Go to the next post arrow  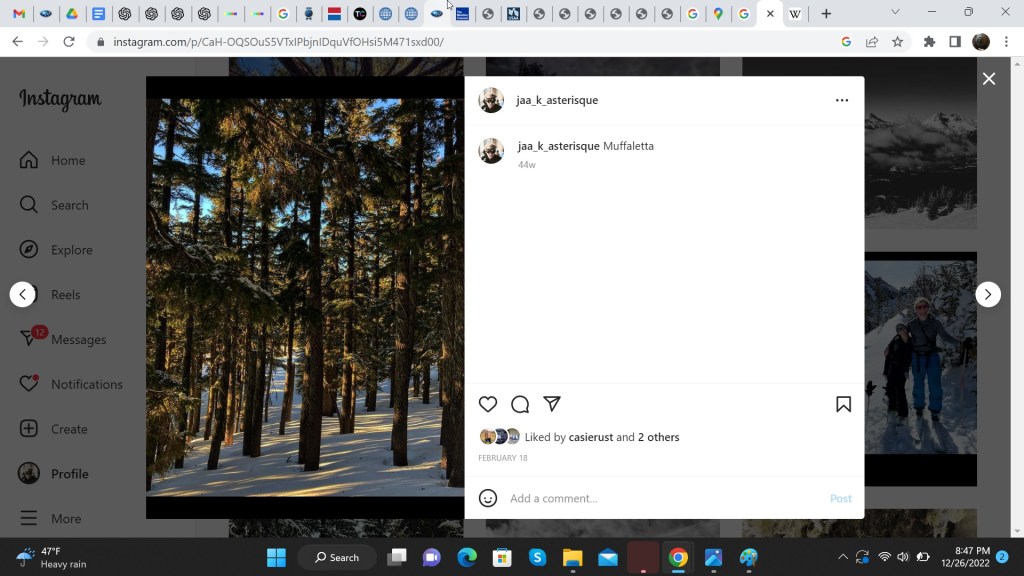[988, 294]
